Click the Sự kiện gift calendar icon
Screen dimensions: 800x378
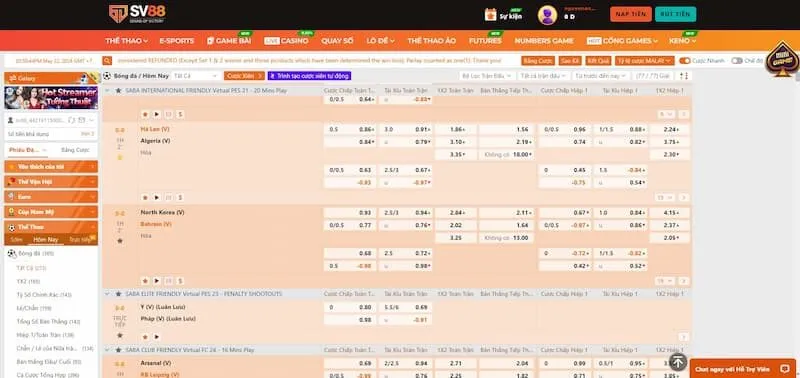pyautogui.click(x=490, y=15)
